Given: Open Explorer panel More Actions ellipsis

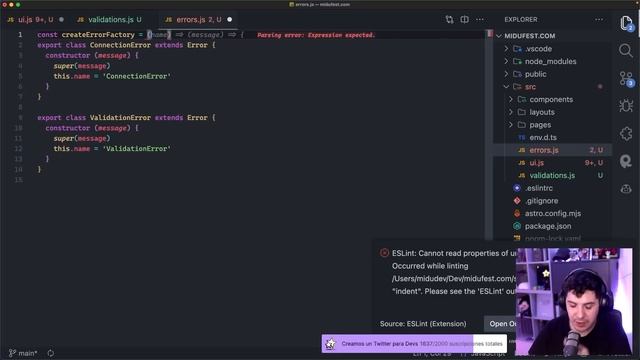Looking at the screenshot, I should coord(599,20).
